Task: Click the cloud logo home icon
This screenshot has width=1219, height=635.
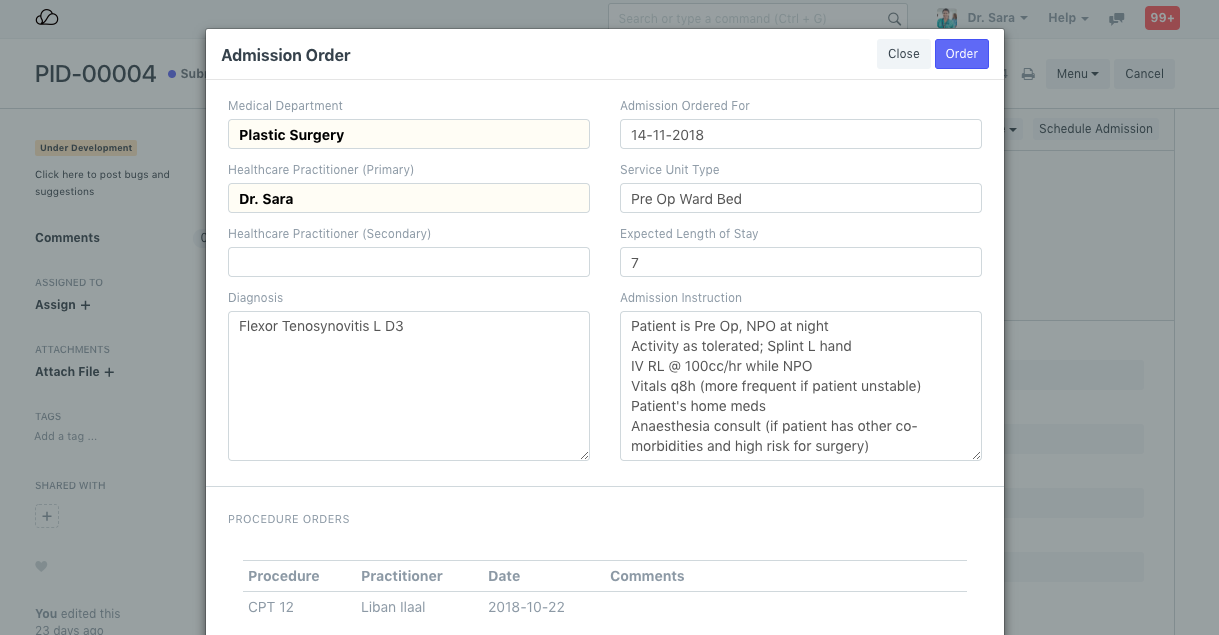Action: click(47, 18)
